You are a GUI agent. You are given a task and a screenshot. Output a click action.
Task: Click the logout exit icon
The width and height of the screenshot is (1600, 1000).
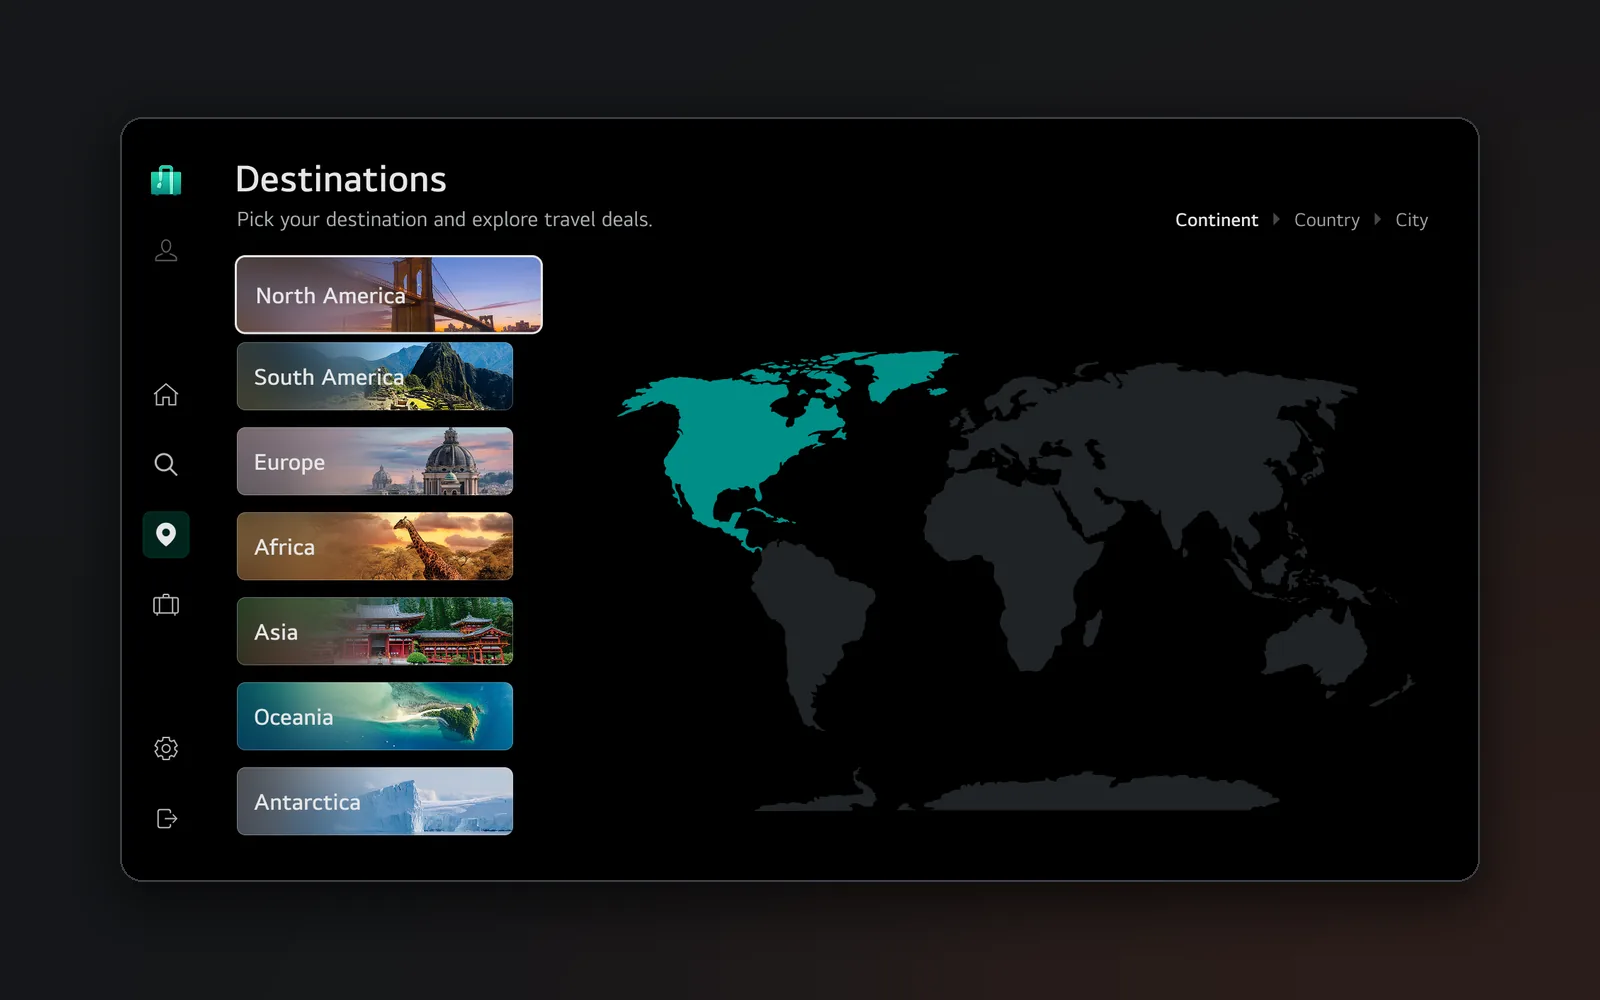coord(167,819)
